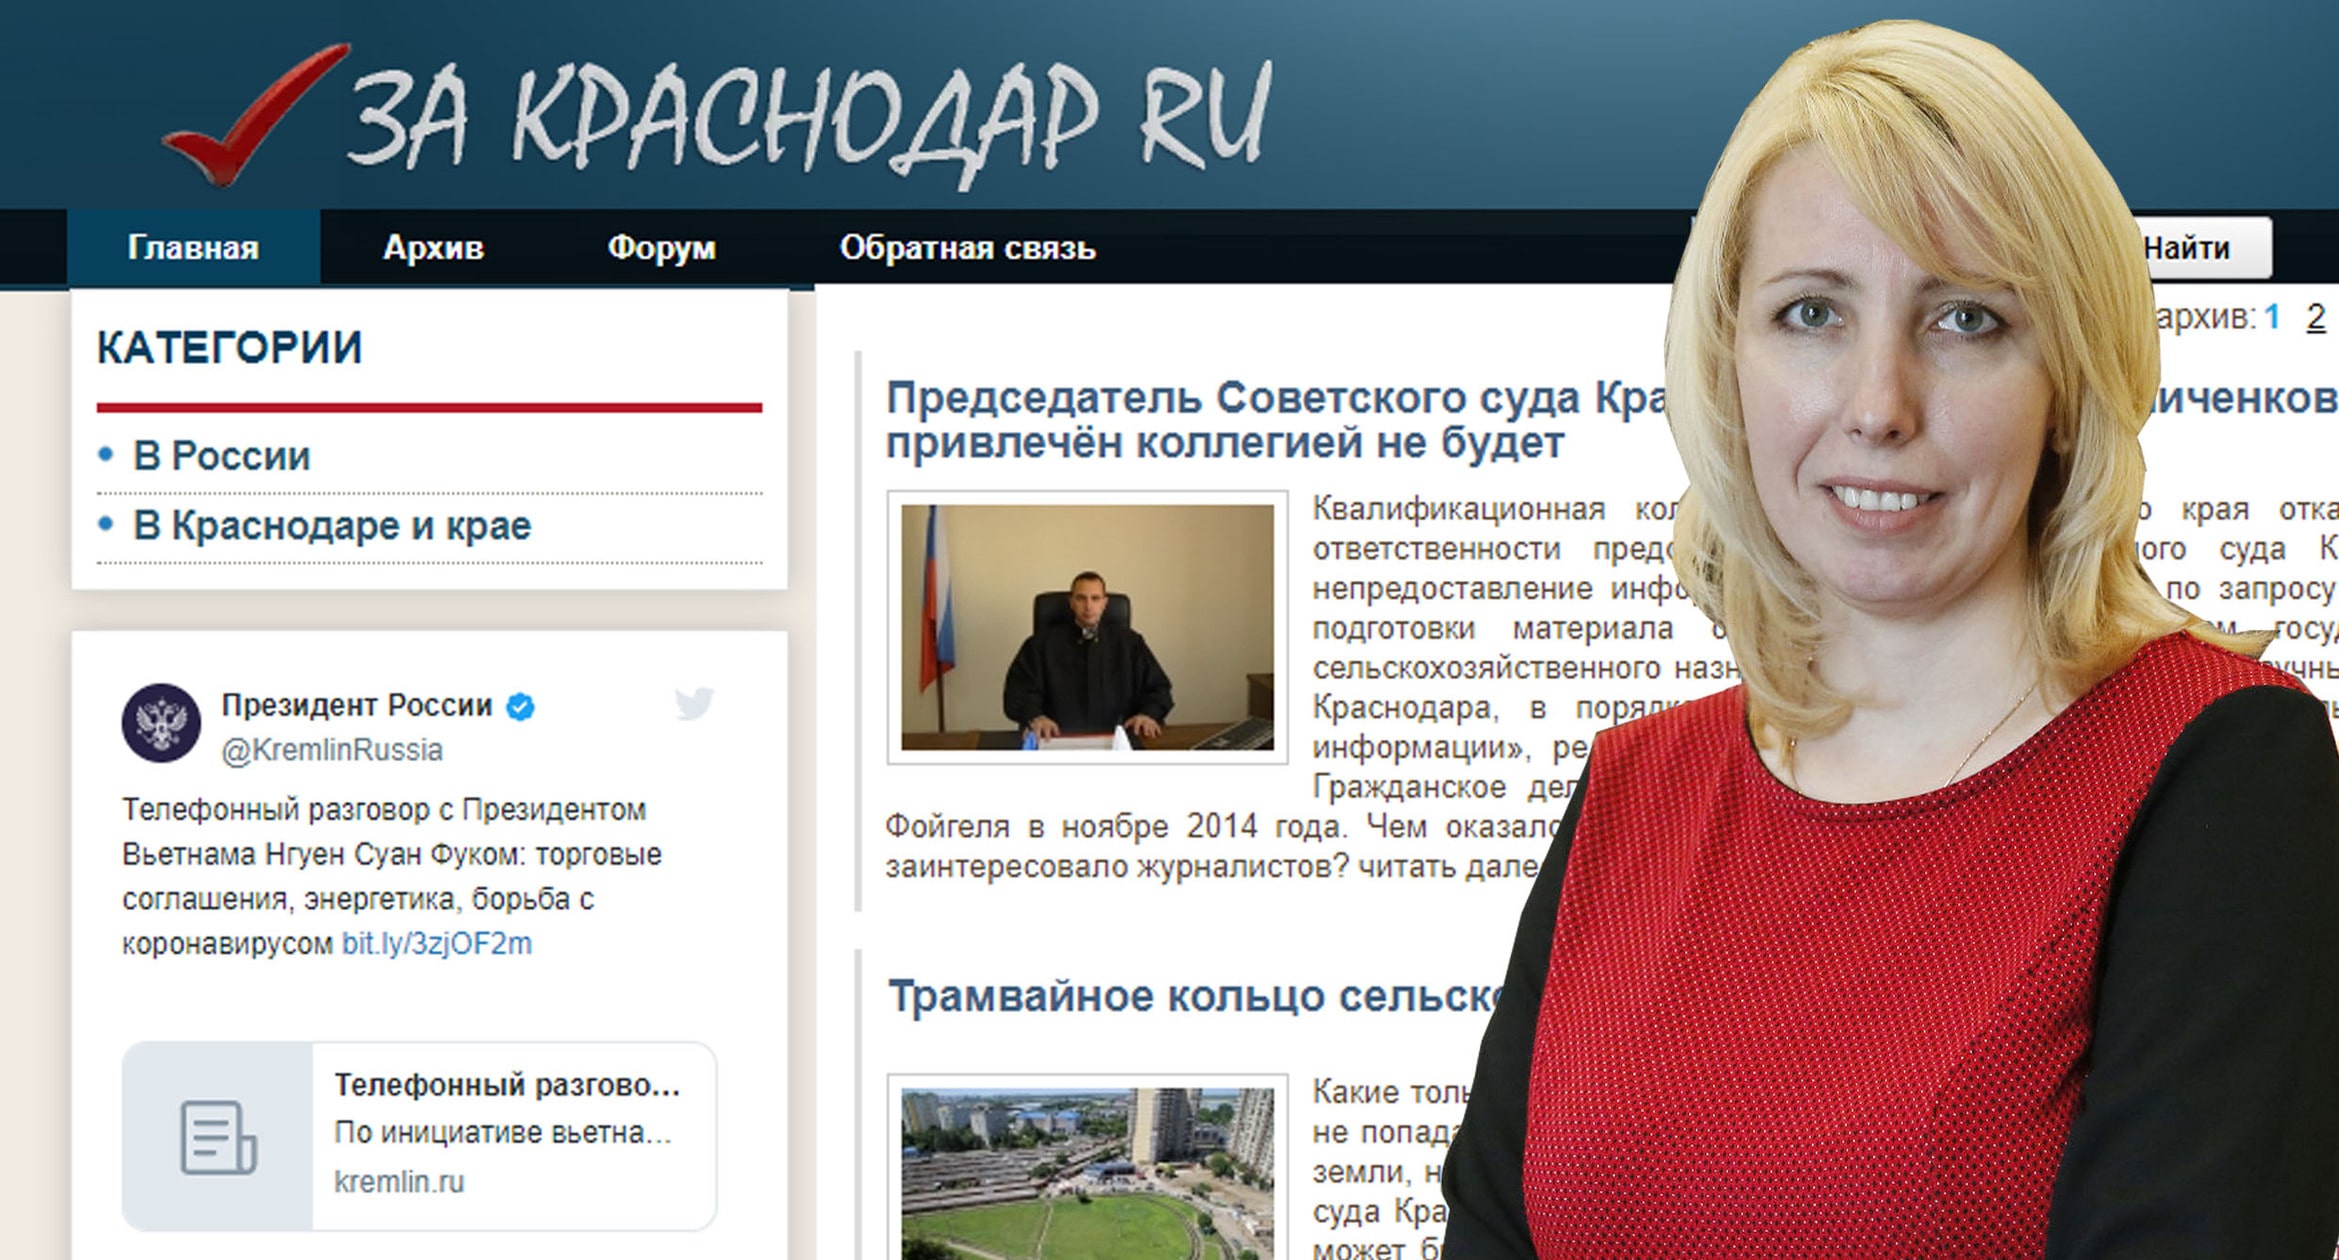Image resolution: width=2339 pixels, height=1260 pixels.
Task: Select the В России category
Action: pos(221,456)
